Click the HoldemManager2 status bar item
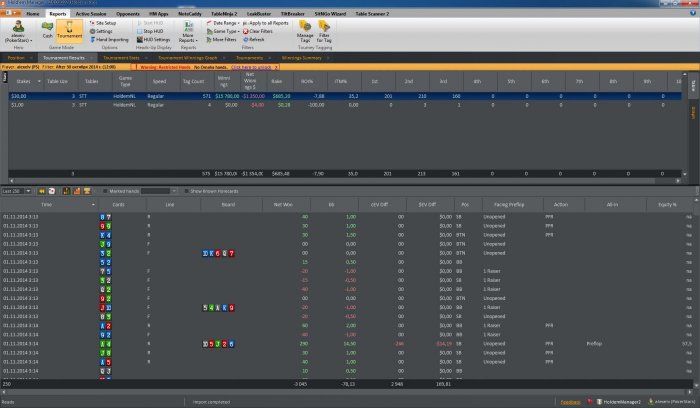The height and width of the screenshot is (408, 700). pyautogui.click(x=618, y=402)
